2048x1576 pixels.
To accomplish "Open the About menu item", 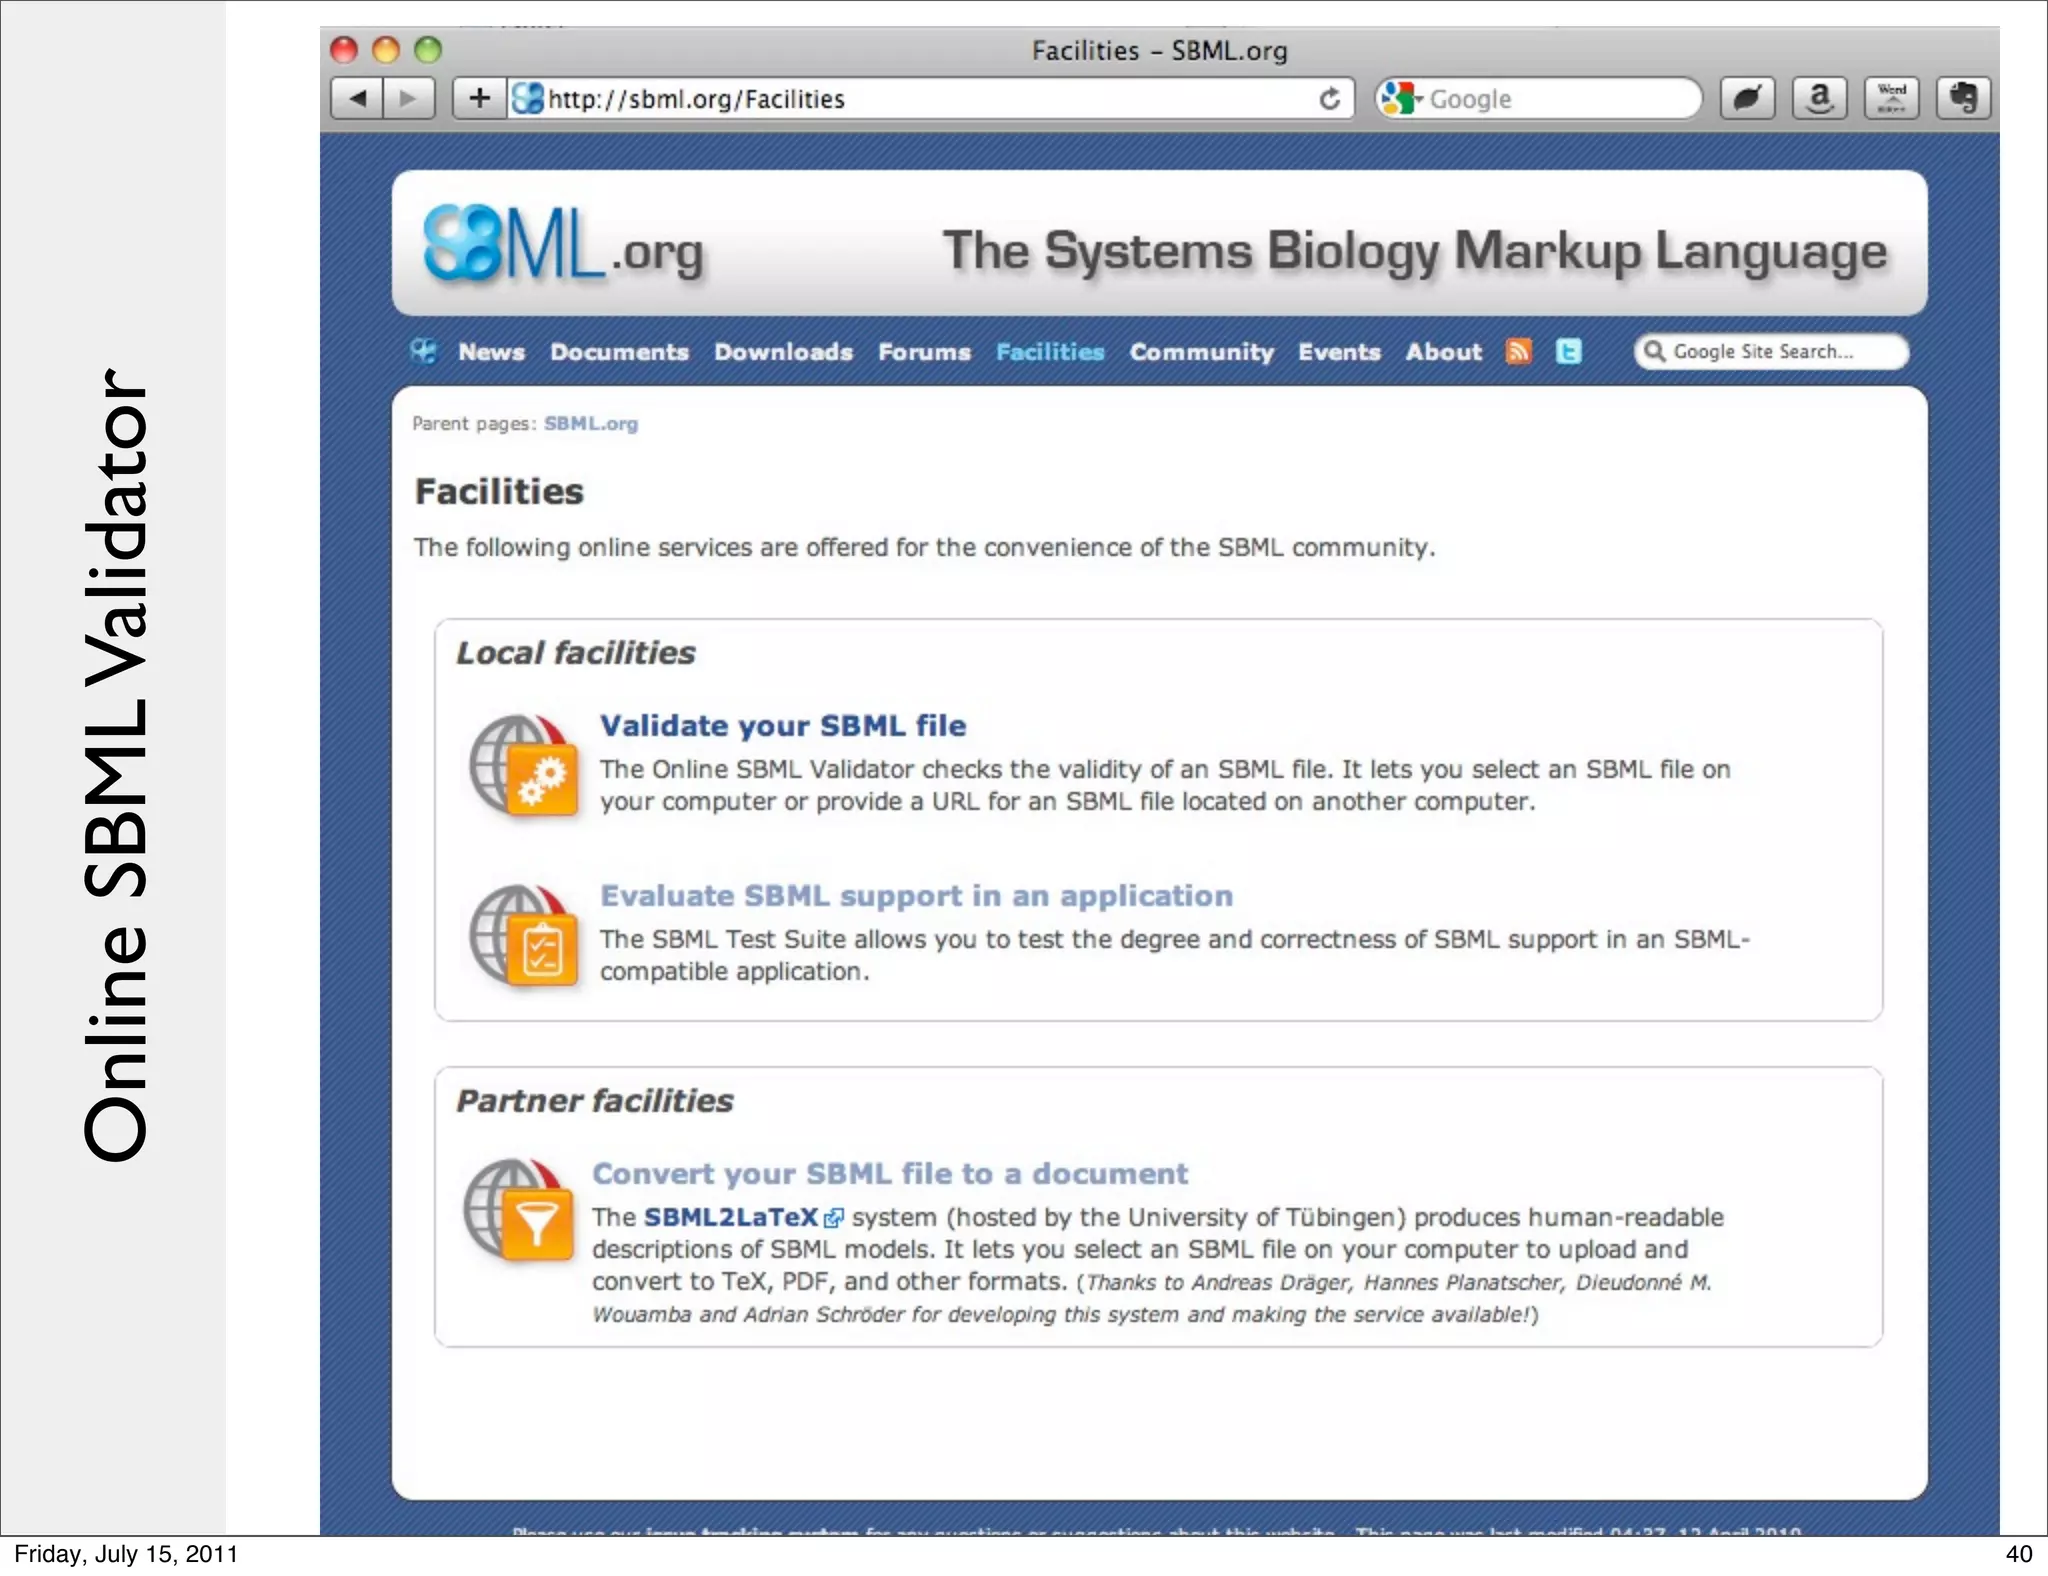I will [x=1443, y=352].
